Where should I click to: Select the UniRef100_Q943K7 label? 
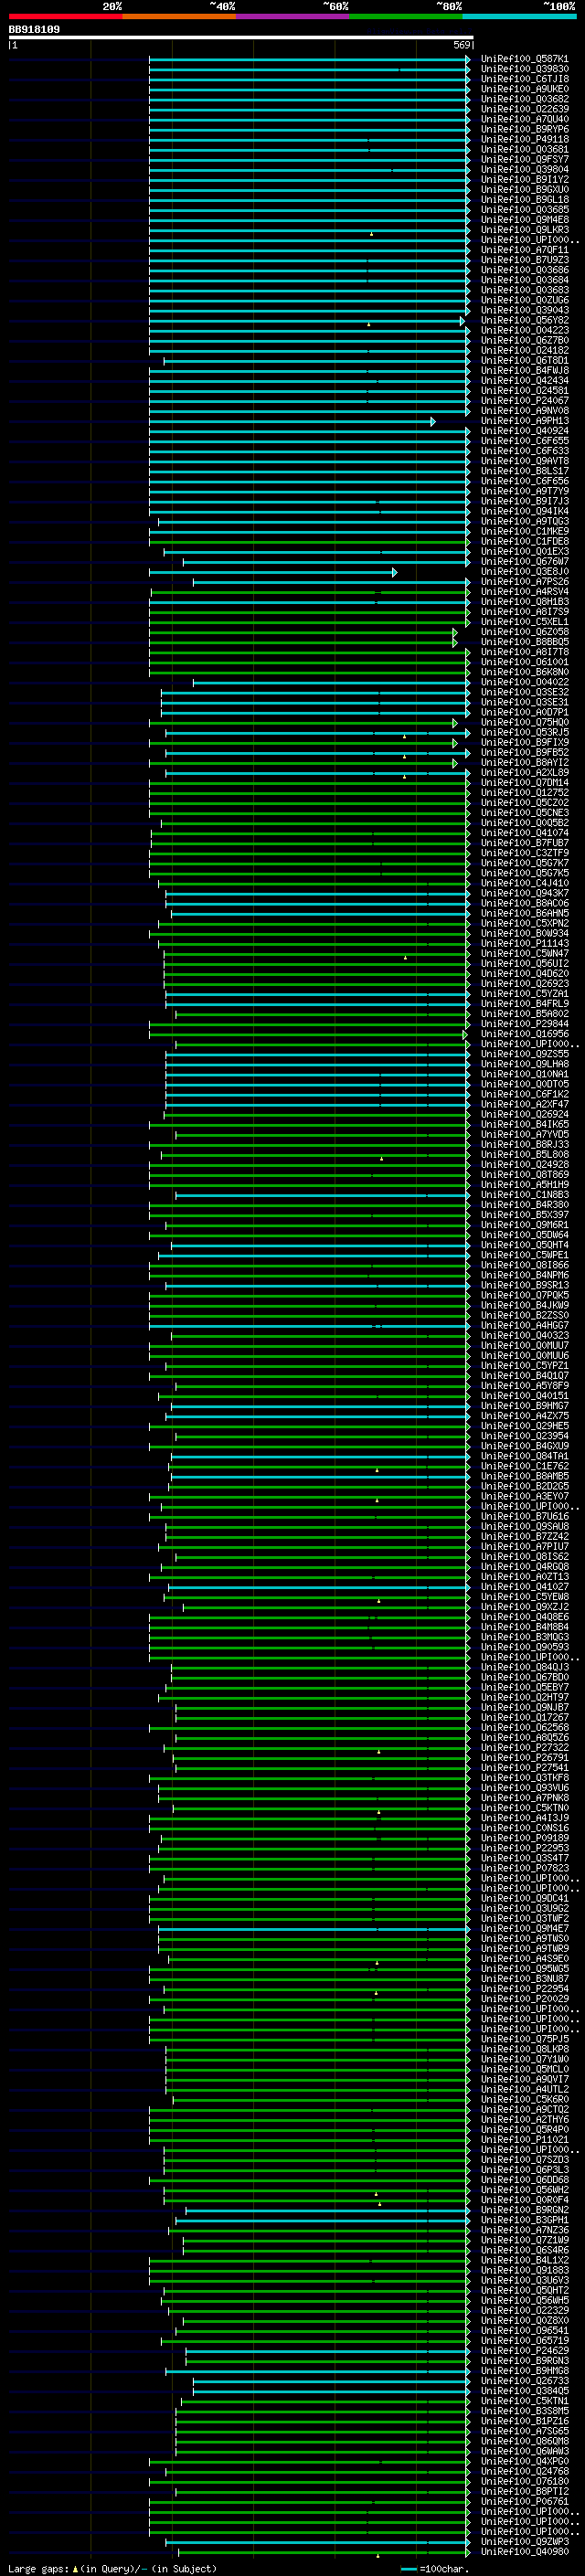click(525, 893)
